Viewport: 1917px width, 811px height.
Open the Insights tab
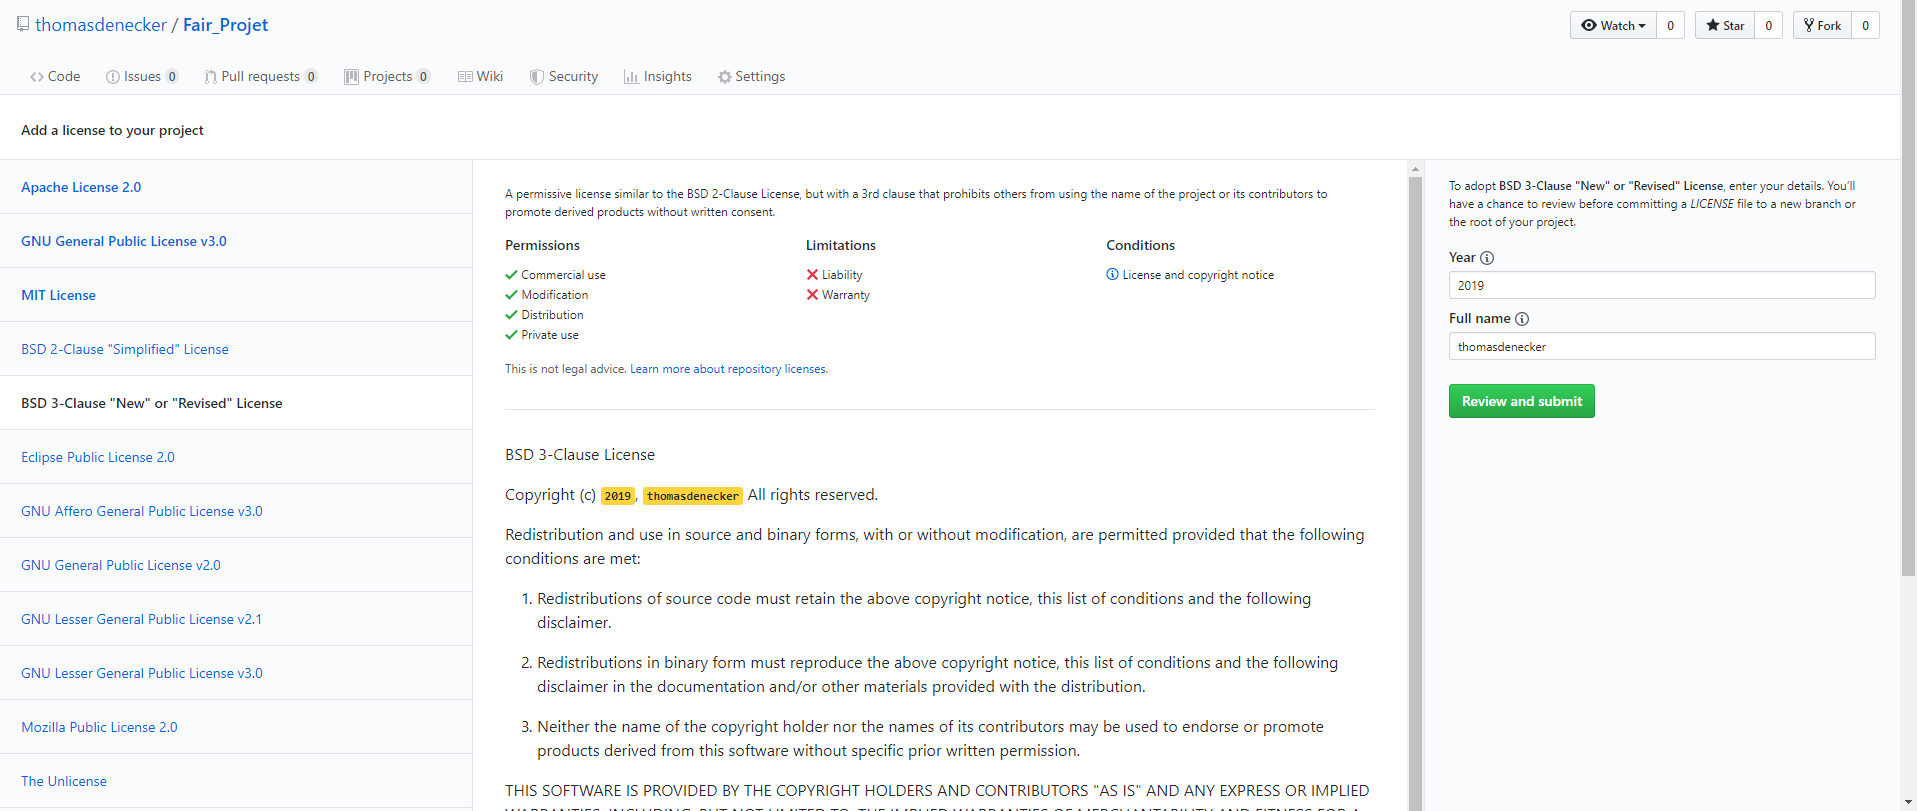658,77
